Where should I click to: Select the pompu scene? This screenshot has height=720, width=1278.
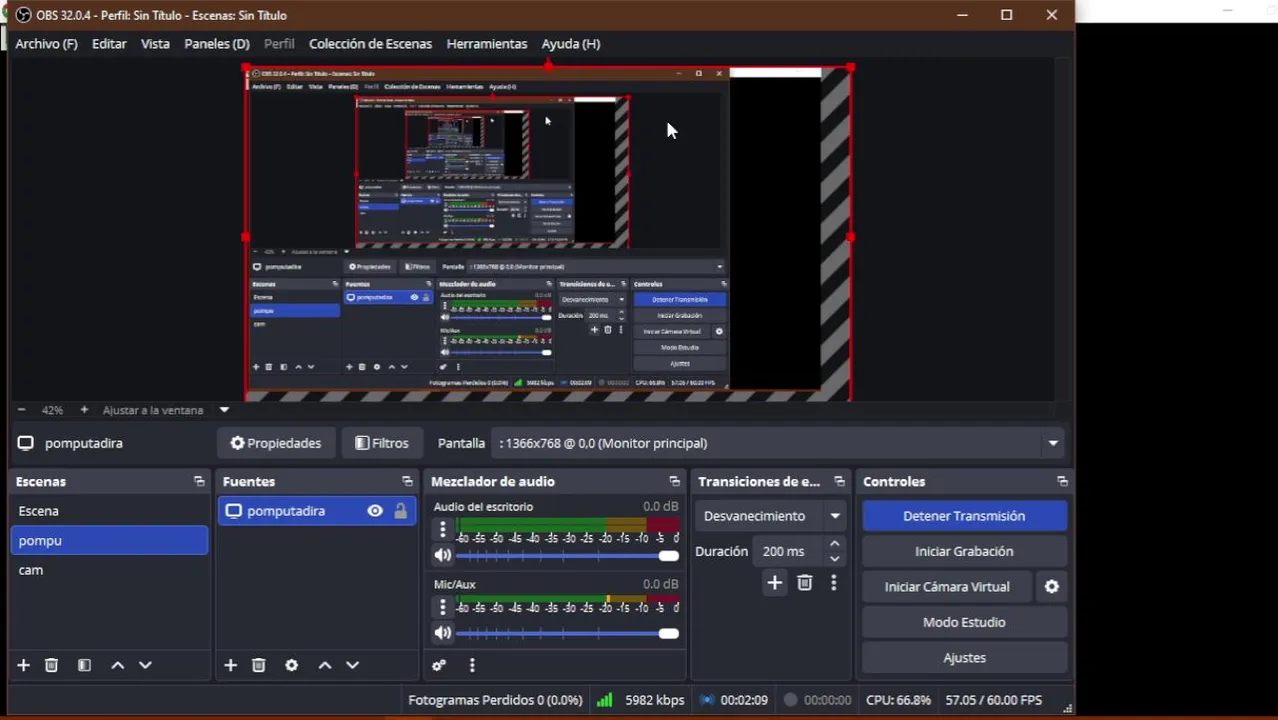[109, 540]
